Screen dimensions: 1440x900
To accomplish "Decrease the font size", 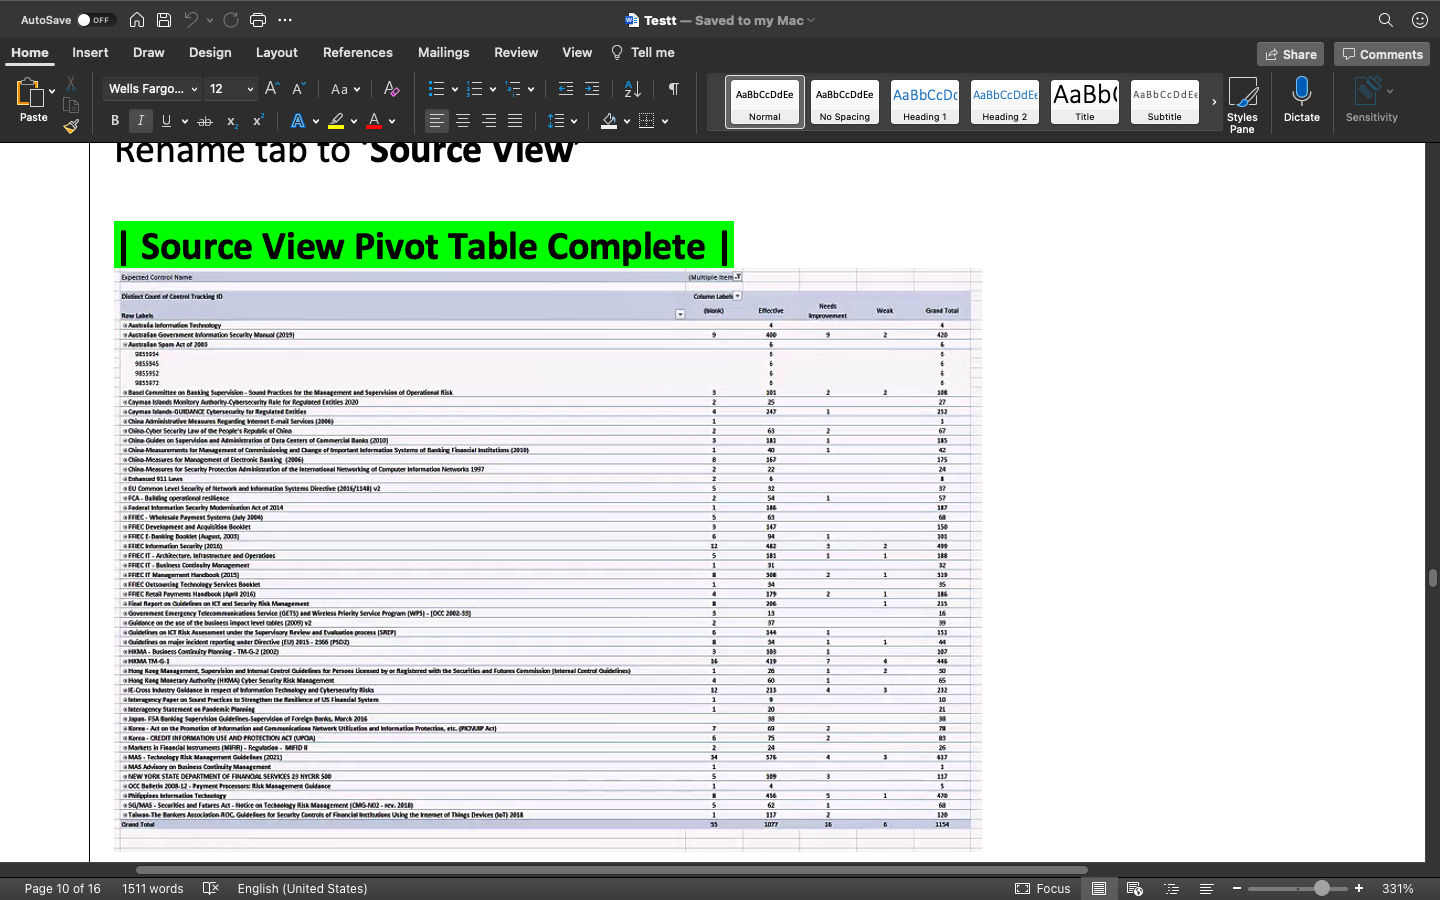I will (x=298, y=89).
